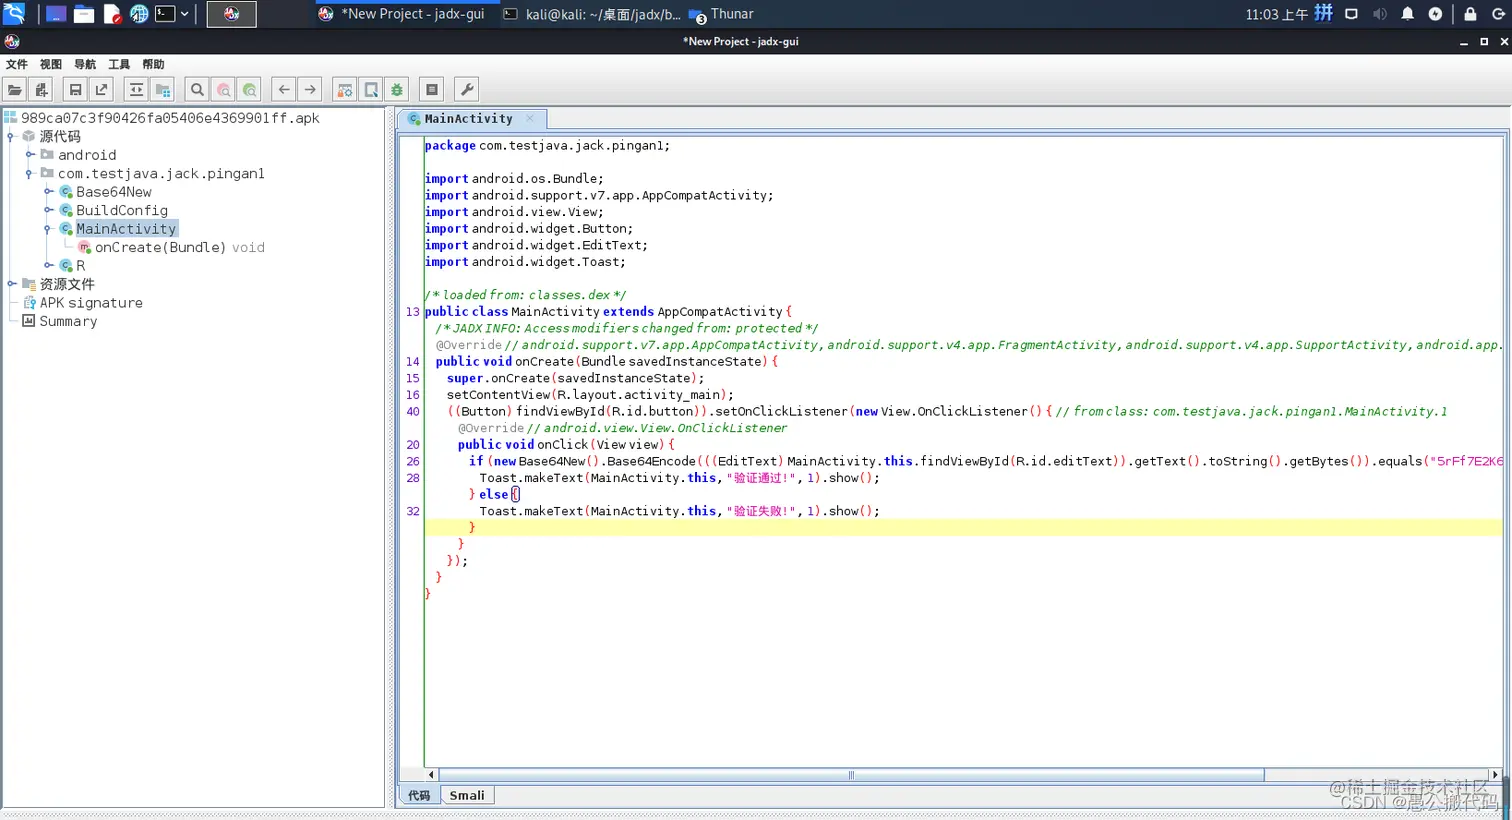Open APK signature in the tree
1512x820 pixels.
click(x=91, y=303)
